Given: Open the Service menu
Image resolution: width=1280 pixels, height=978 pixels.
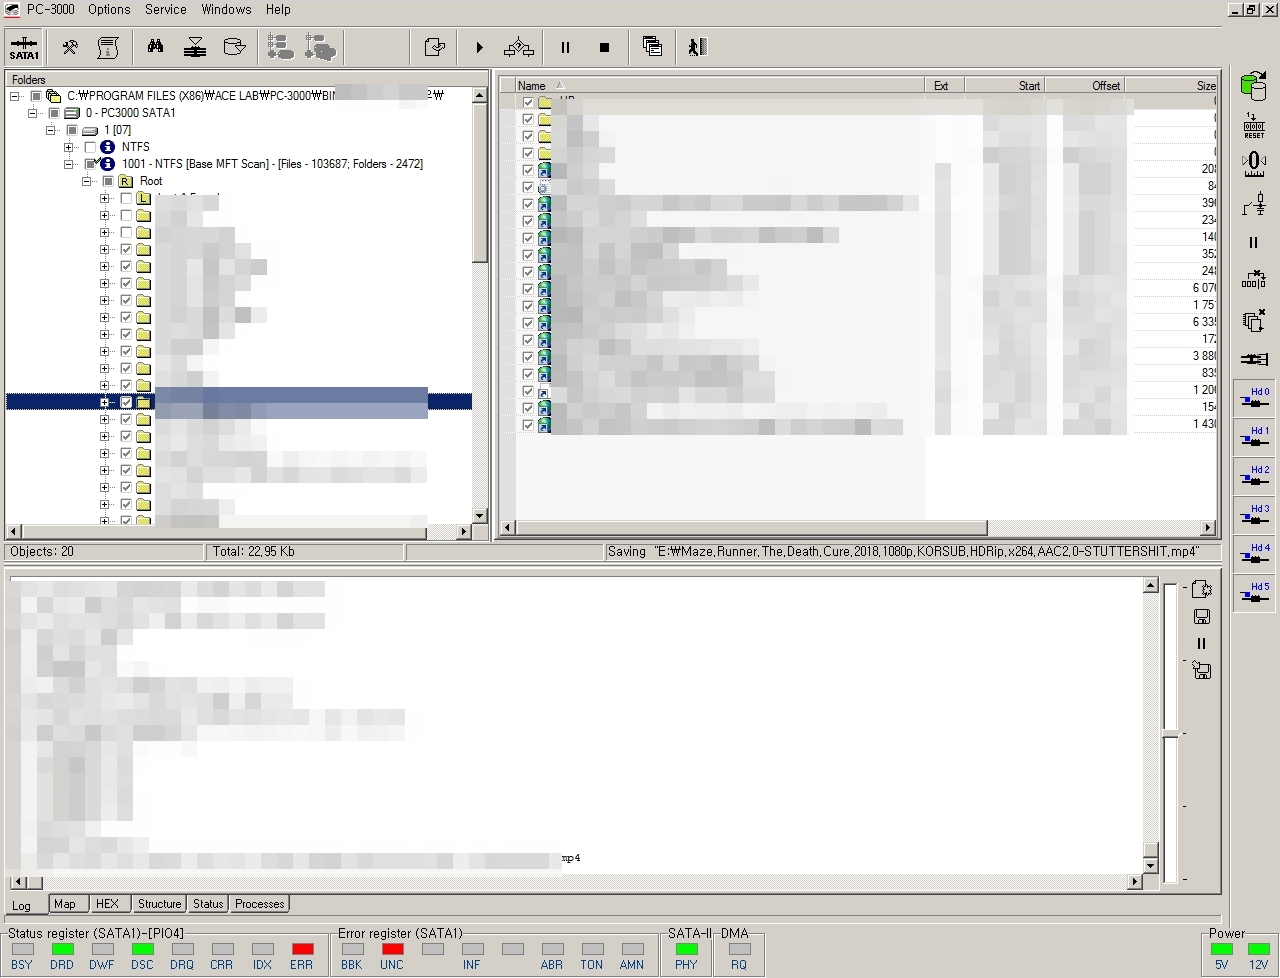Looking at the screenshot, I should click(166, 9).
